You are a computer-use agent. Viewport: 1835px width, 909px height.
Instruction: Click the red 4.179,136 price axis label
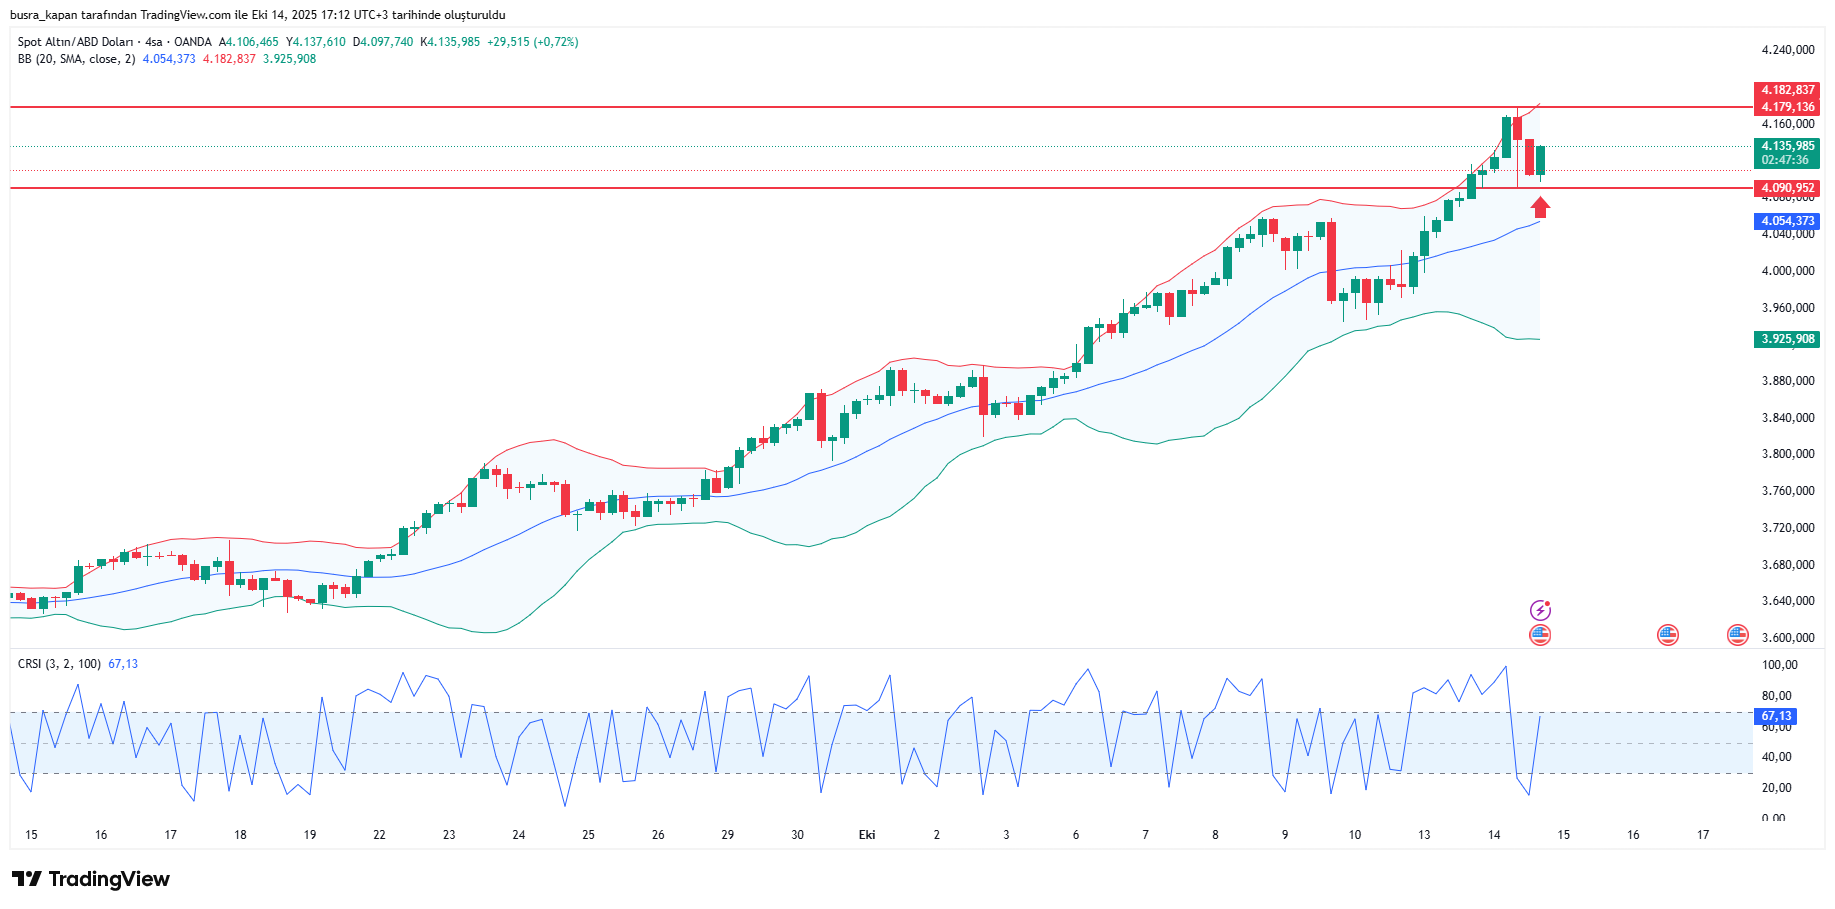[1787, 107]
